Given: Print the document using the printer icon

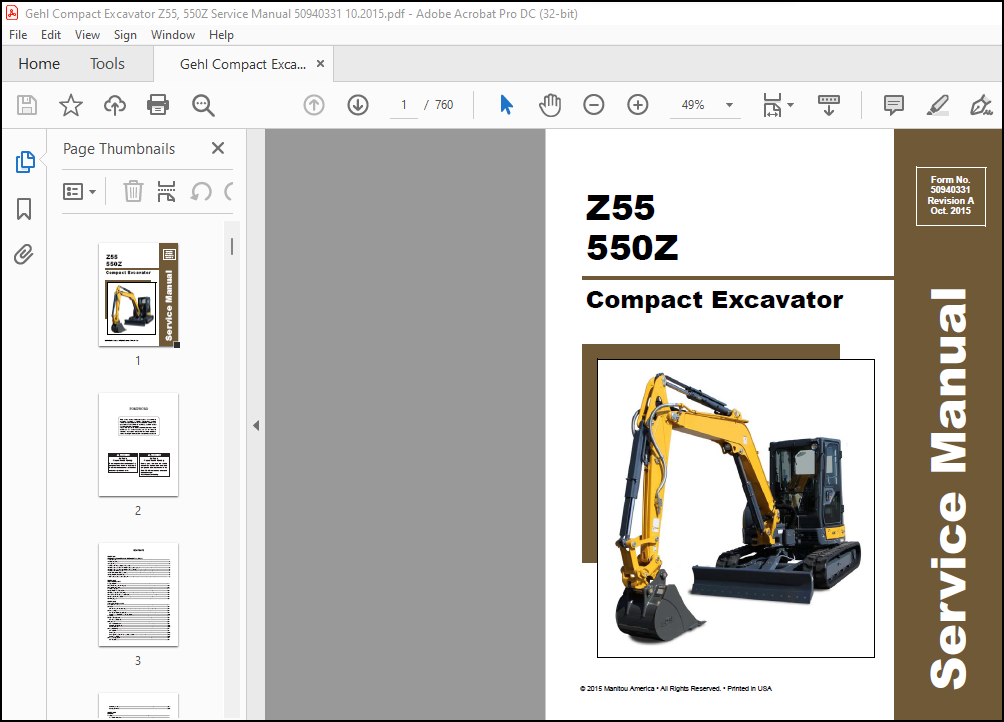Looking at the screenshot, I should tap(158, 105).
